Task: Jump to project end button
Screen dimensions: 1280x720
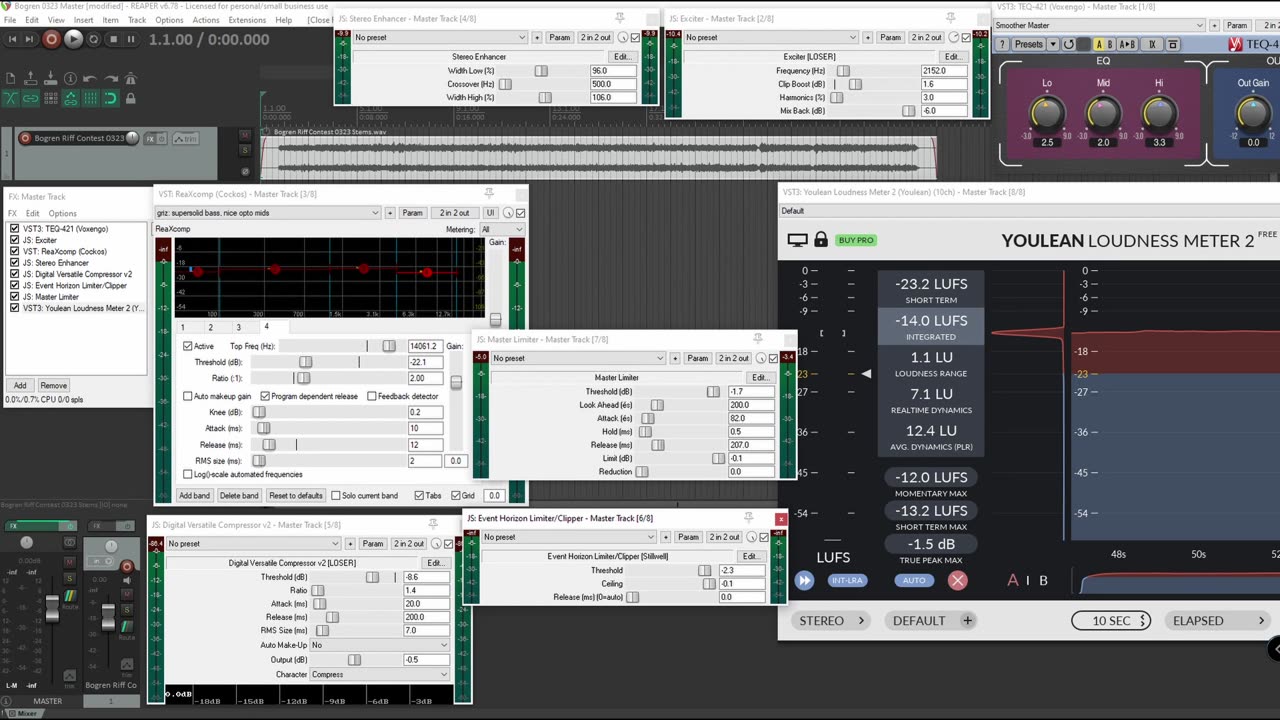Action: tap(31, 39)
